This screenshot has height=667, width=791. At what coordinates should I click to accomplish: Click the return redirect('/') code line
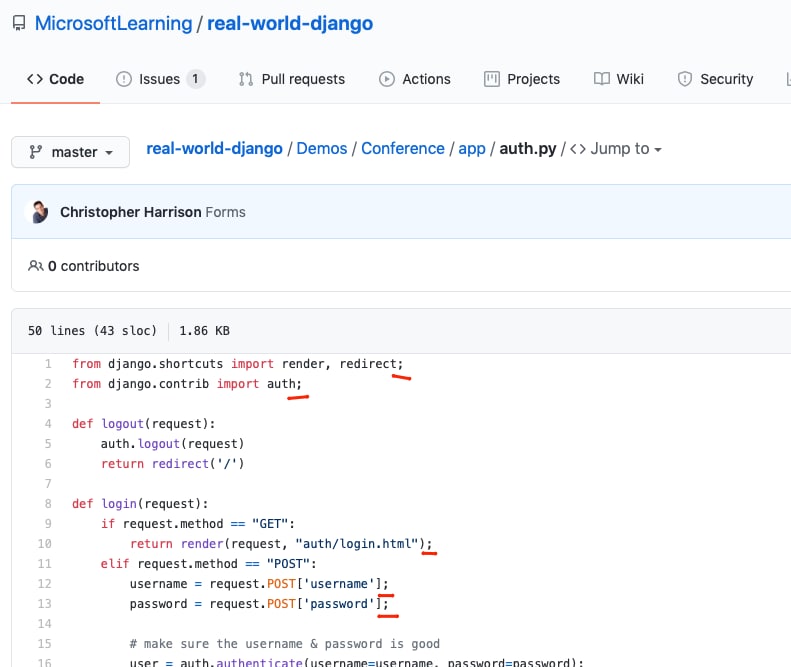pos(173,464)
